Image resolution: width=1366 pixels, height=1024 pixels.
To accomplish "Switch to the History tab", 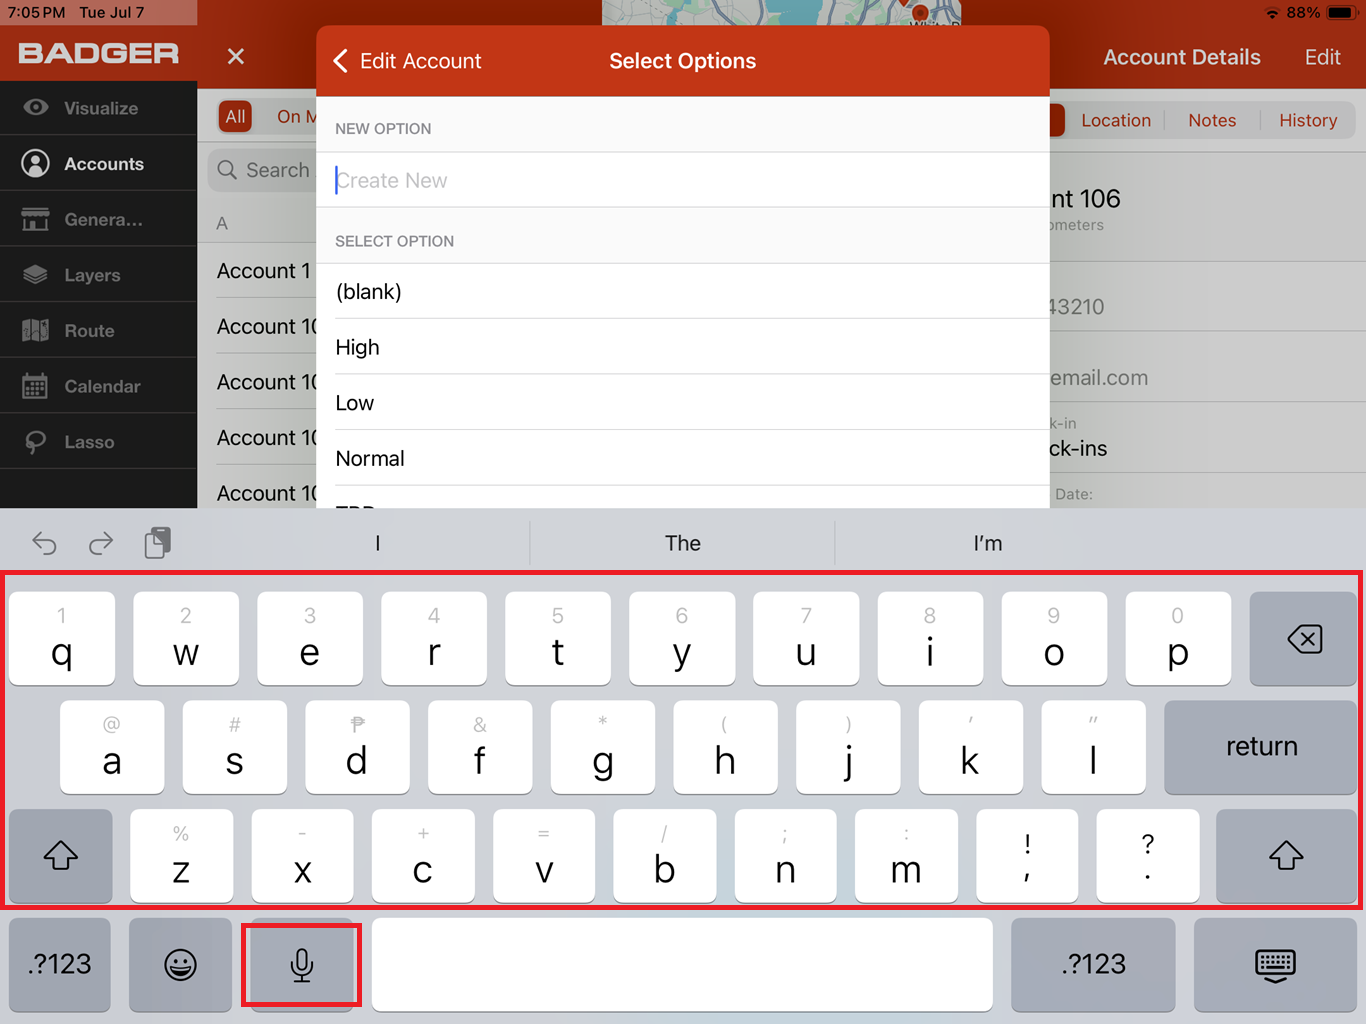I will [x=1308, y=120].
